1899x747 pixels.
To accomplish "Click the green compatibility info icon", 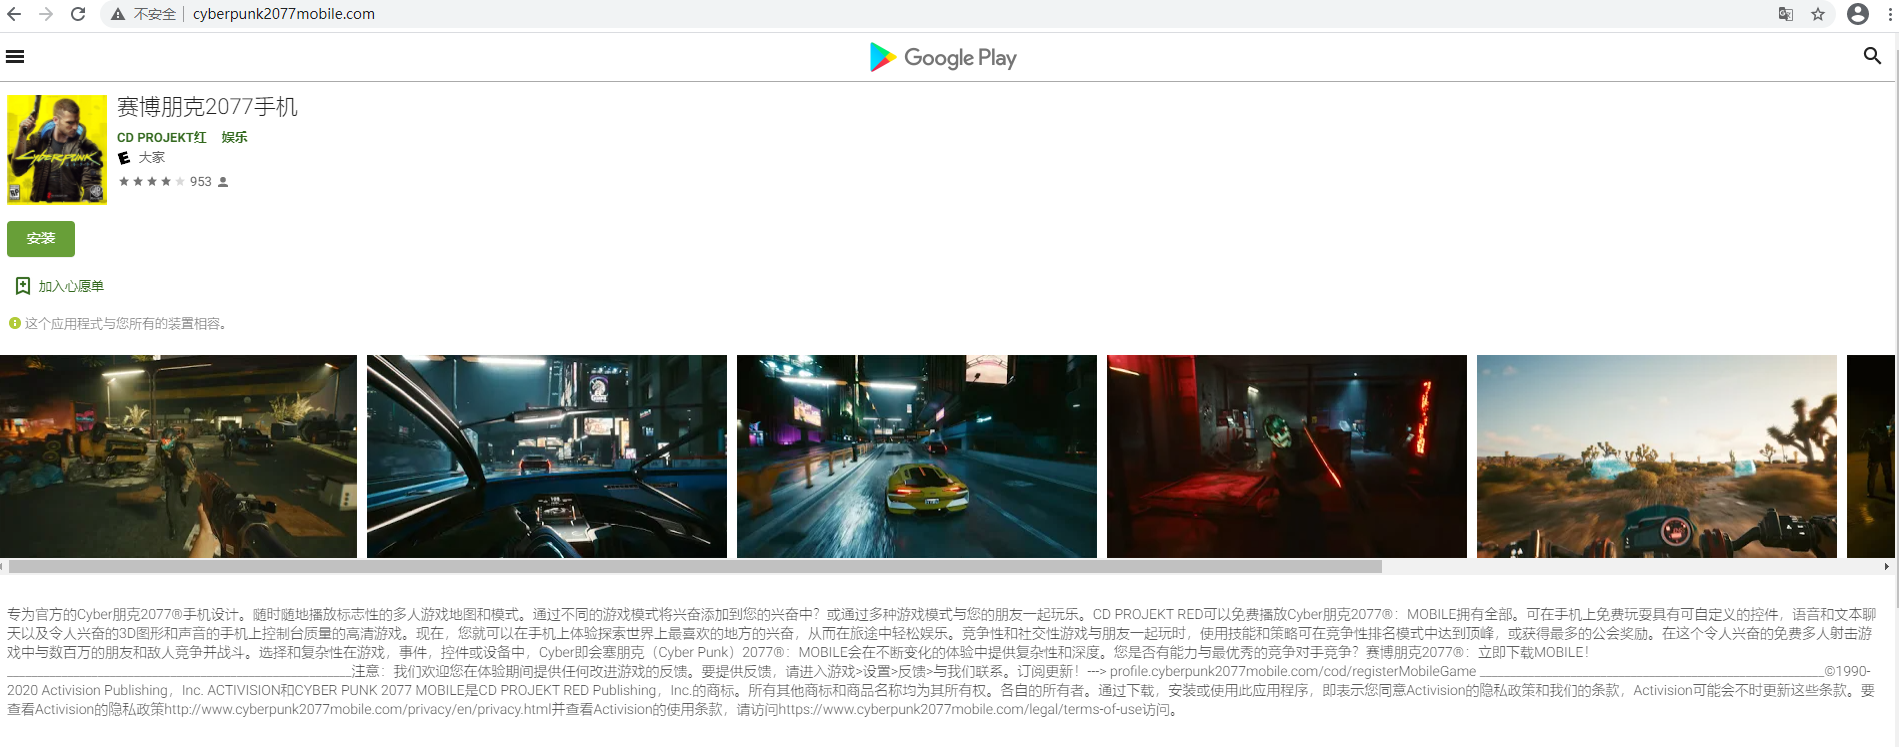I will tap(15, 323).
